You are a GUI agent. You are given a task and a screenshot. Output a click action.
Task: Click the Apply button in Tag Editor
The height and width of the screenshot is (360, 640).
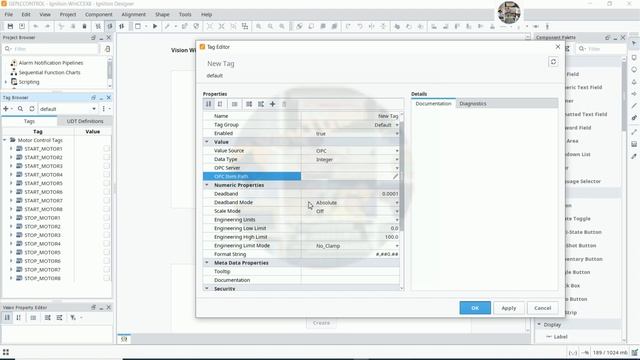[x=509, y=308]
